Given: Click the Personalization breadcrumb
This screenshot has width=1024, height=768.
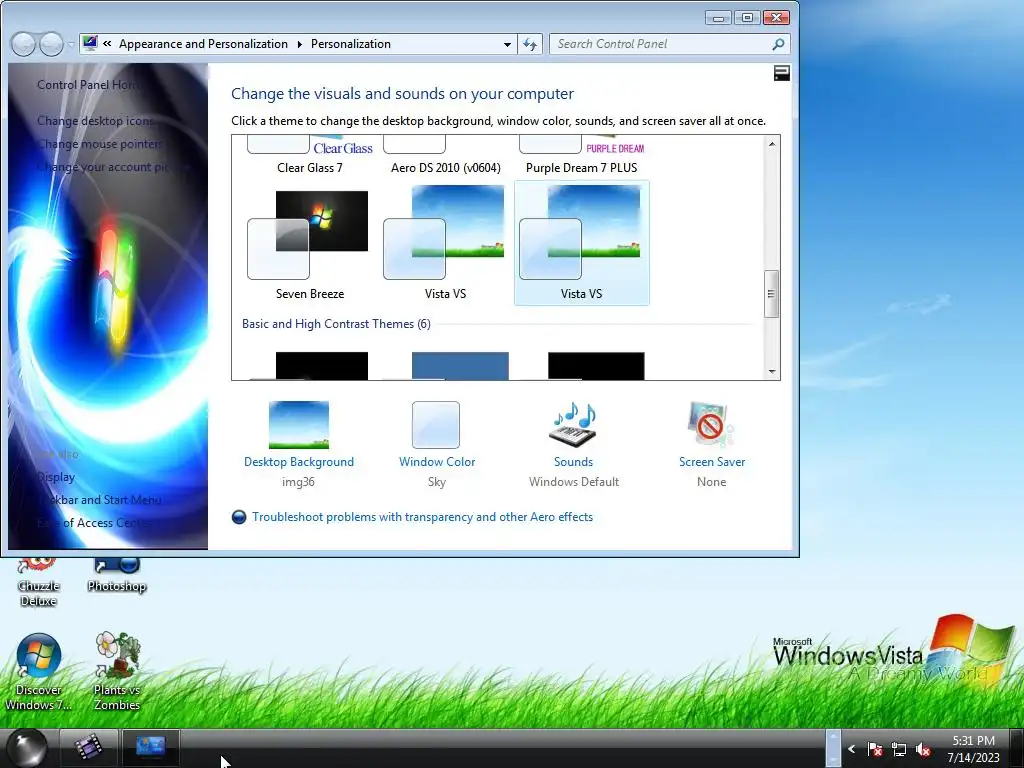Looking at the screenshot, I should (x=351, y=44).
